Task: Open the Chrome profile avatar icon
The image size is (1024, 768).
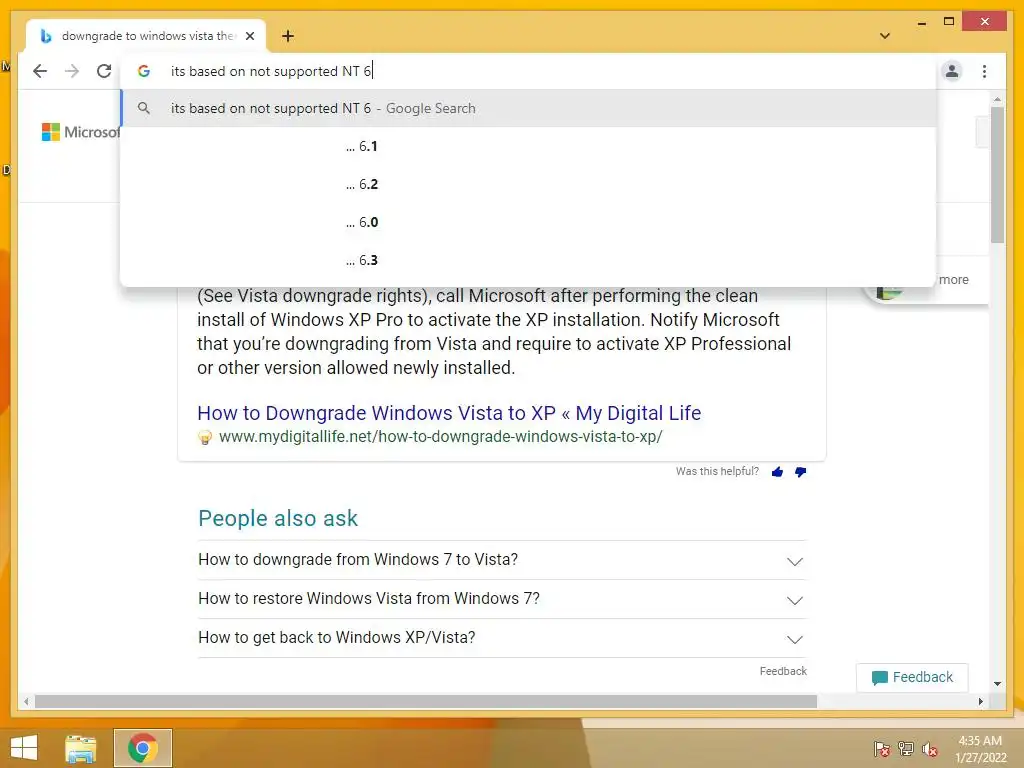Action: 952,71
